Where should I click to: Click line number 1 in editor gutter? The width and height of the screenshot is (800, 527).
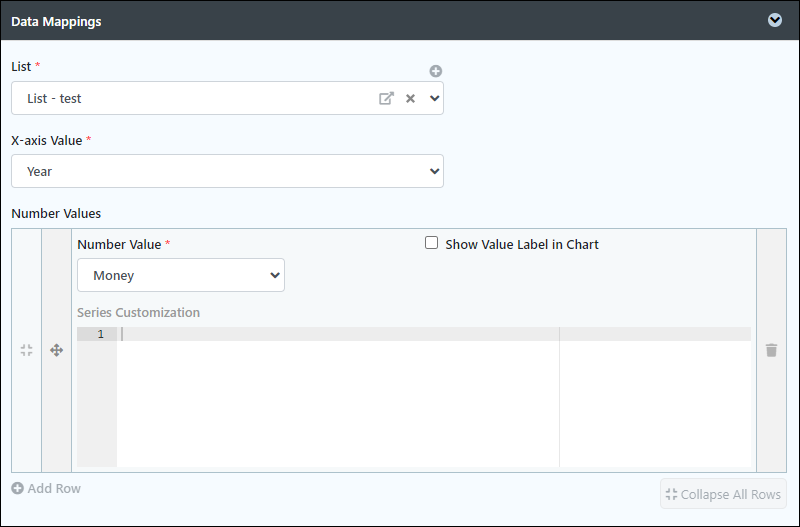(x=101, y=334)
